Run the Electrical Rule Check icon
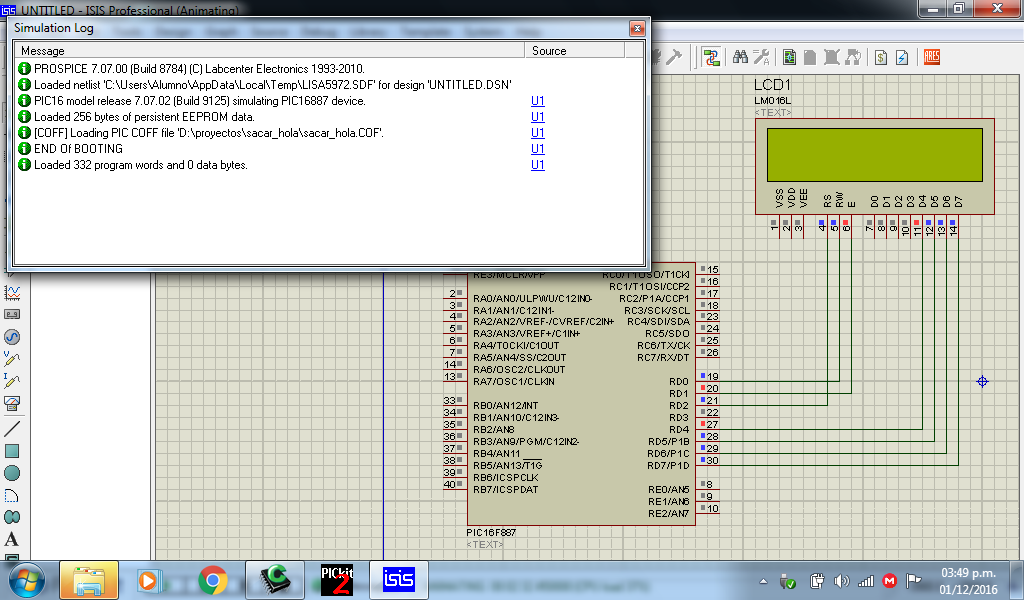 point(902,57)
